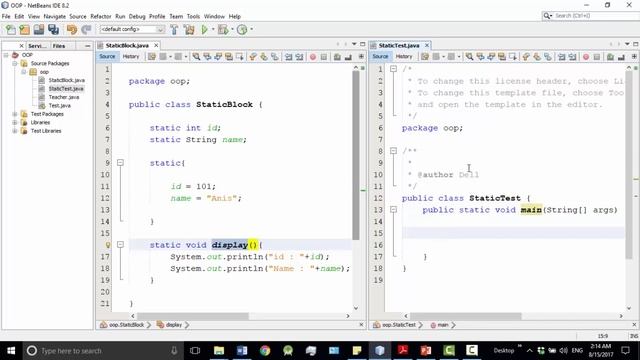Save All files with the toolbar icon

coord(53,29)
